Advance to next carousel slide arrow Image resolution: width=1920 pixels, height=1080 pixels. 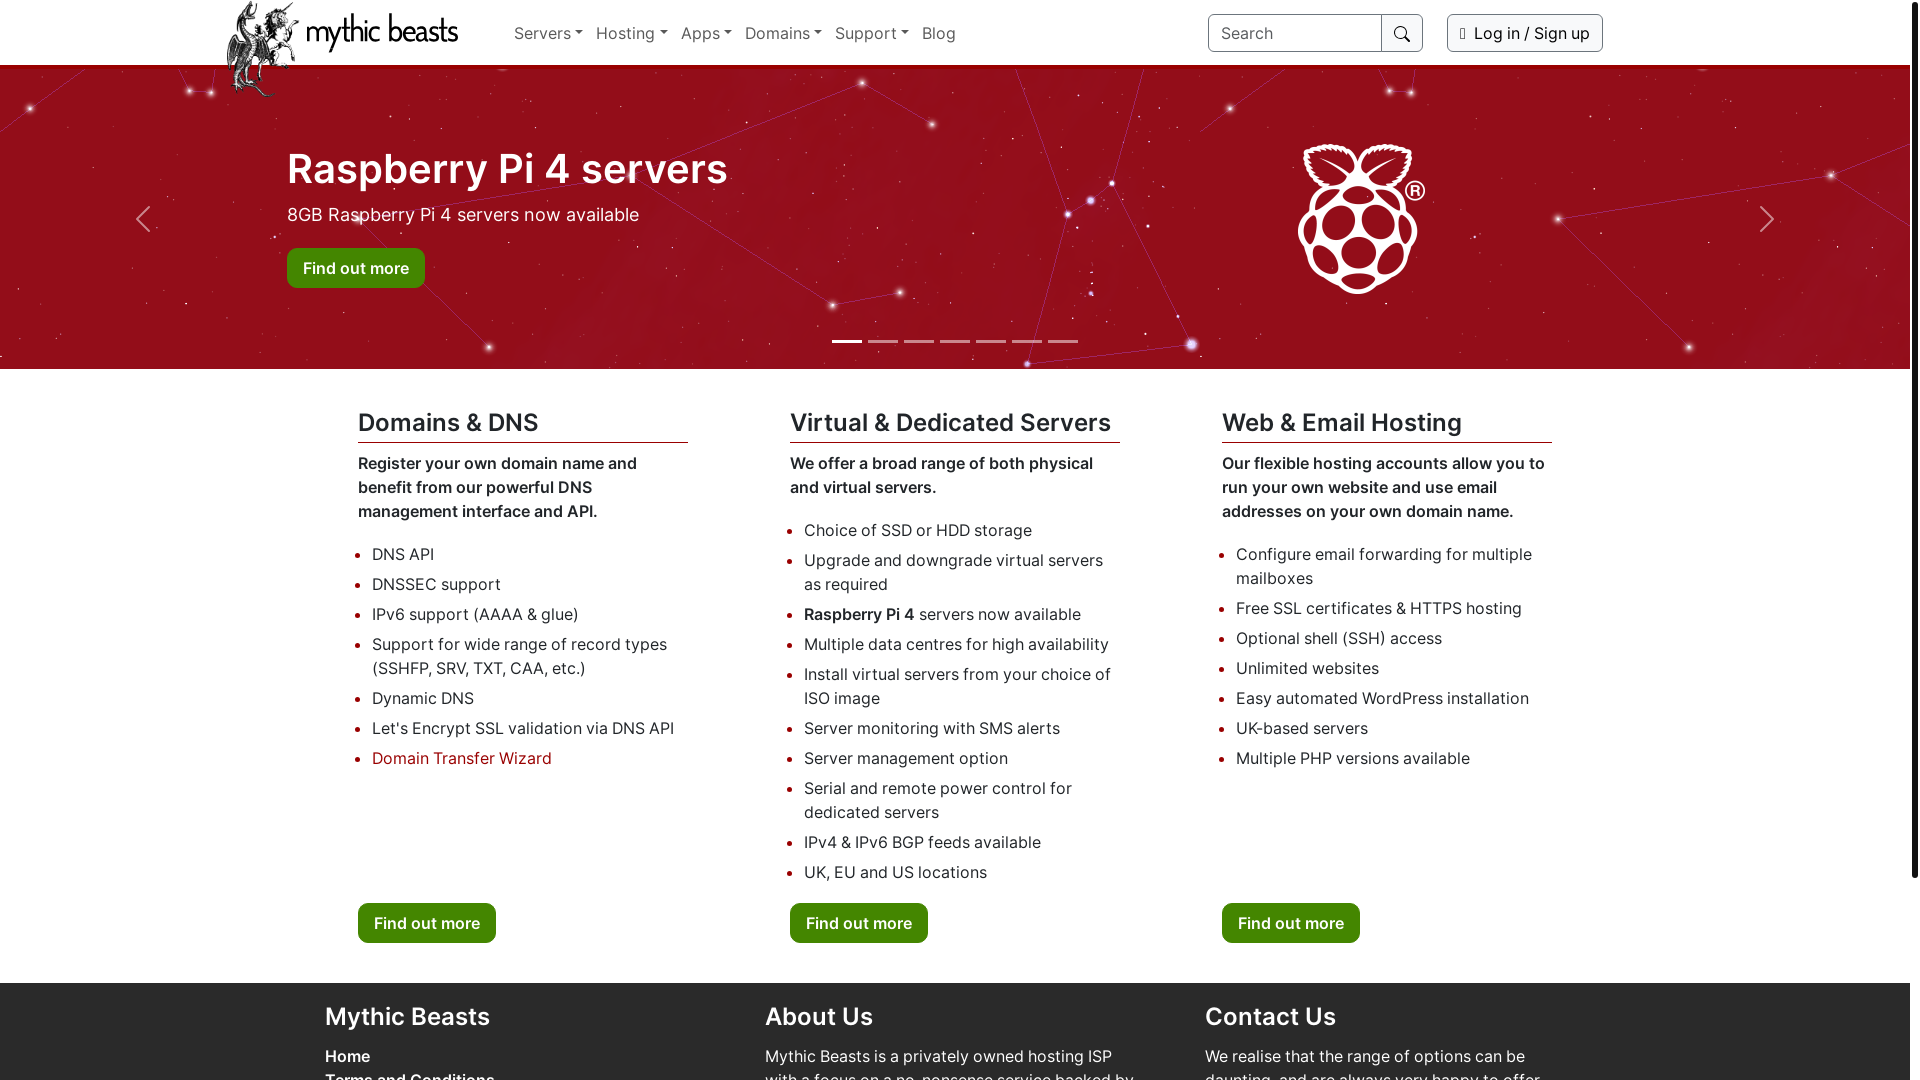coord(1766,219)
